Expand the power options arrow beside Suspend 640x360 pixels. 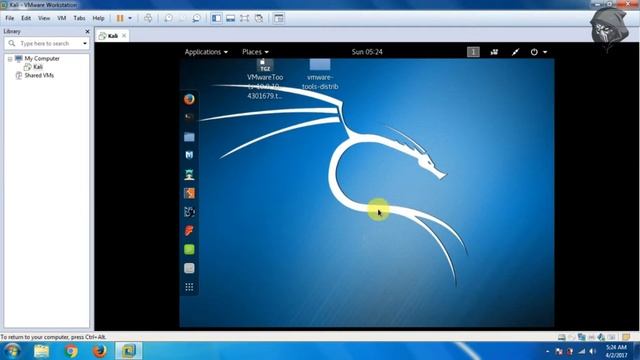[130, 18]
